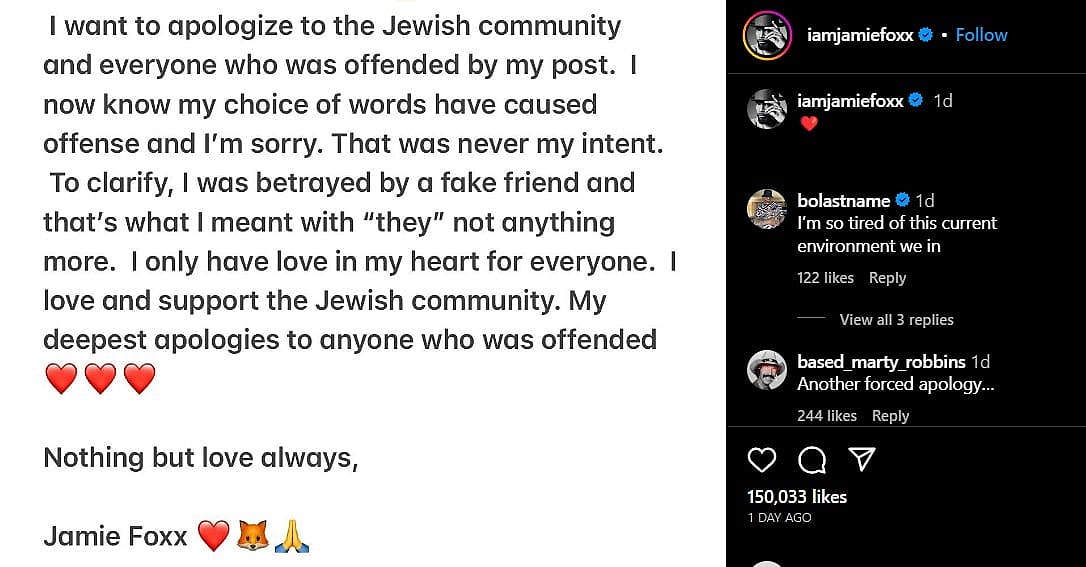Click the 1 DAY AGO timestamp

(x=779, y=518)
